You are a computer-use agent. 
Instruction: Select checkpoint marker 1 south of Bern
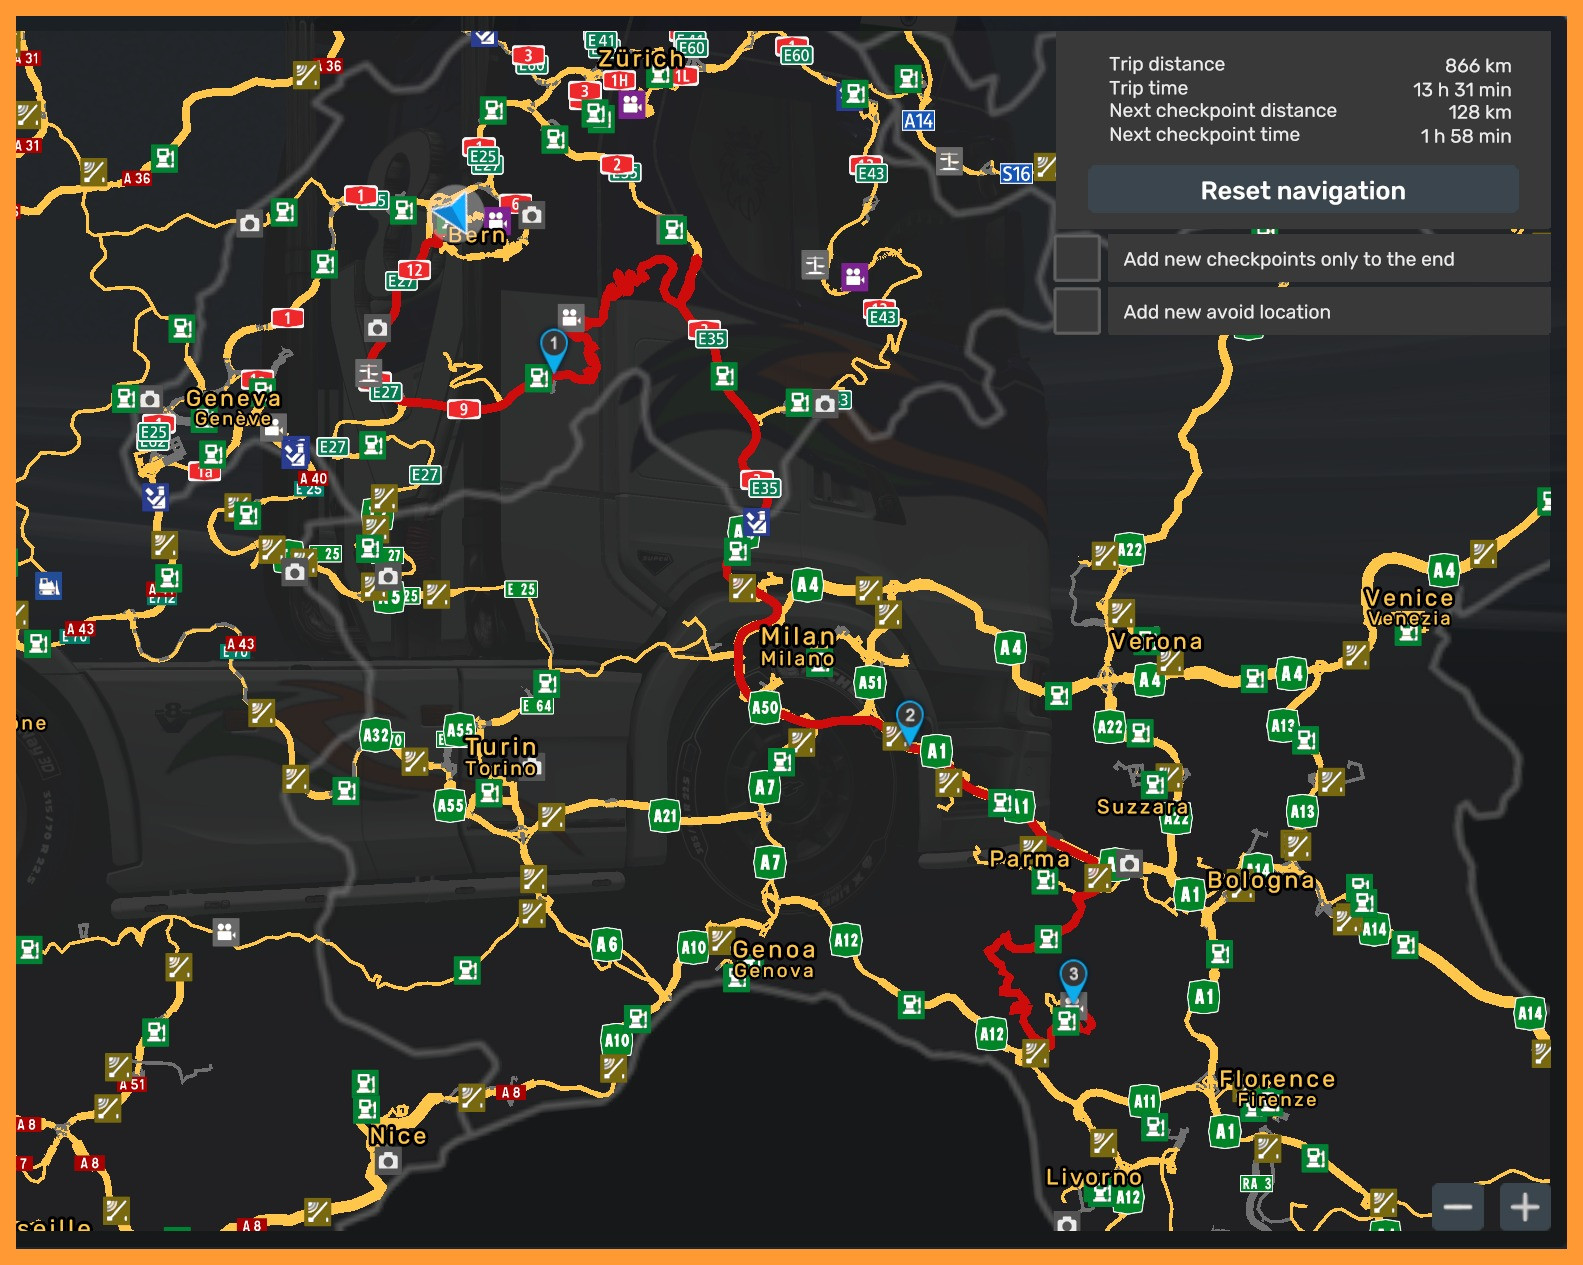click(553, 345)
